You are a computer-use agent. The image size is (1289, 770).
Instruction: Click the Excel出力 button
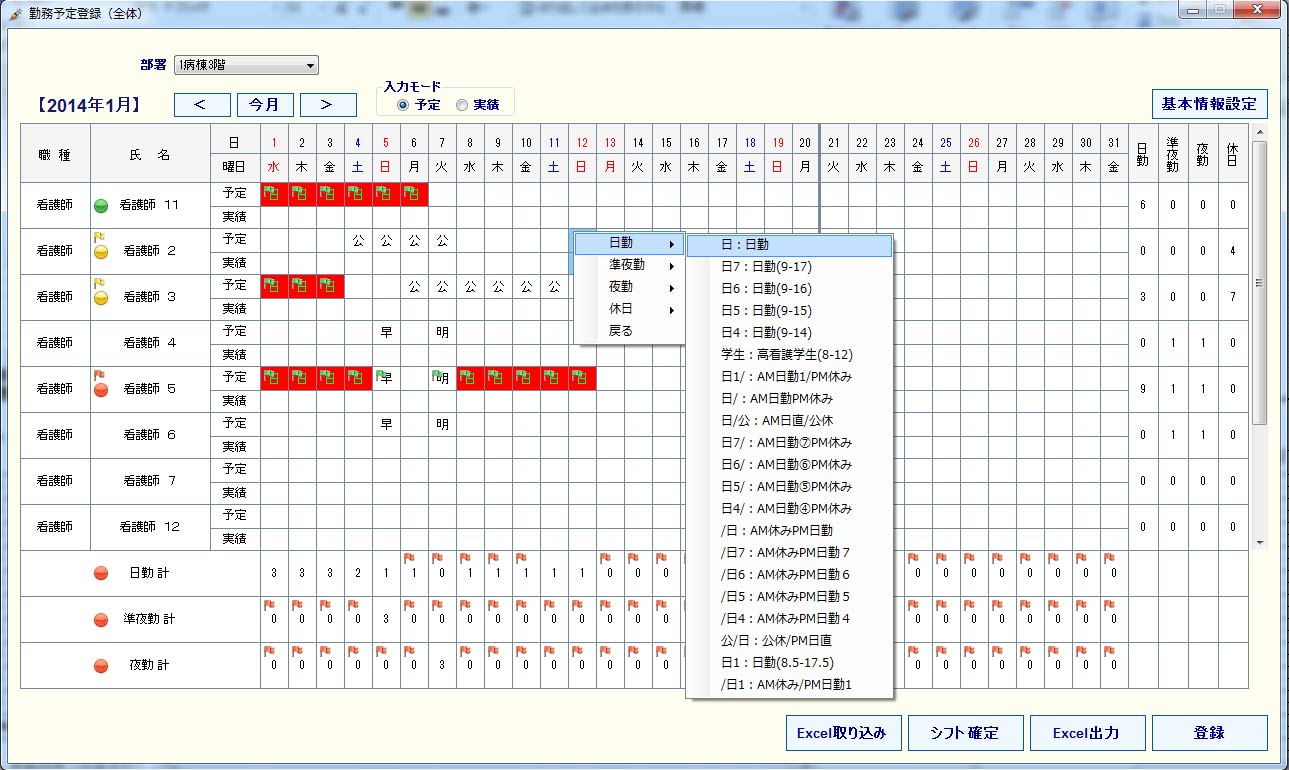point(1086,733)
